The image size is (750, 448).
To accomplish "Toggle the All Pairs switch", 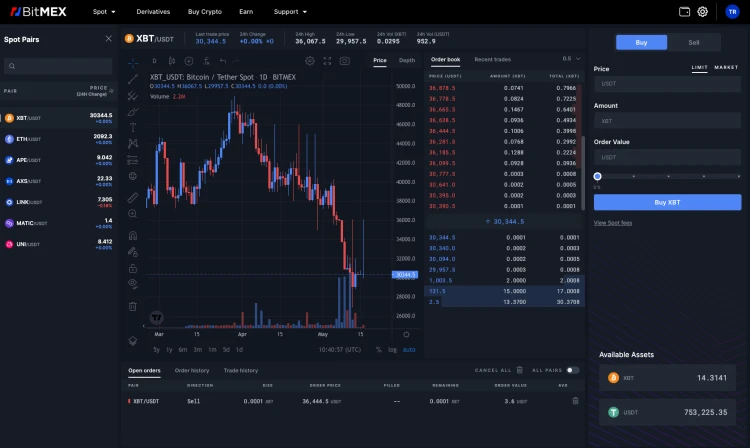I will 573,370.
